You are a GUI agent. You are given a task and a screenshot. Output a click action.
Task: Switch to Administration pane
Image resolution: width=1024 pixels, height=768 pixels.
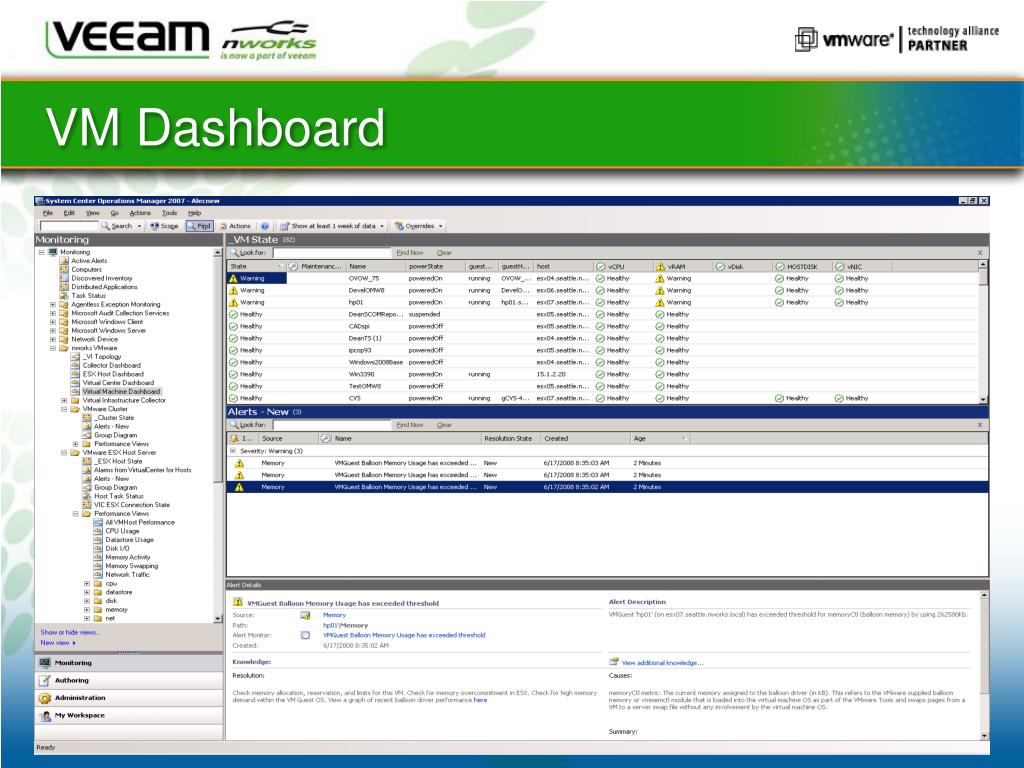coord(129,698)
